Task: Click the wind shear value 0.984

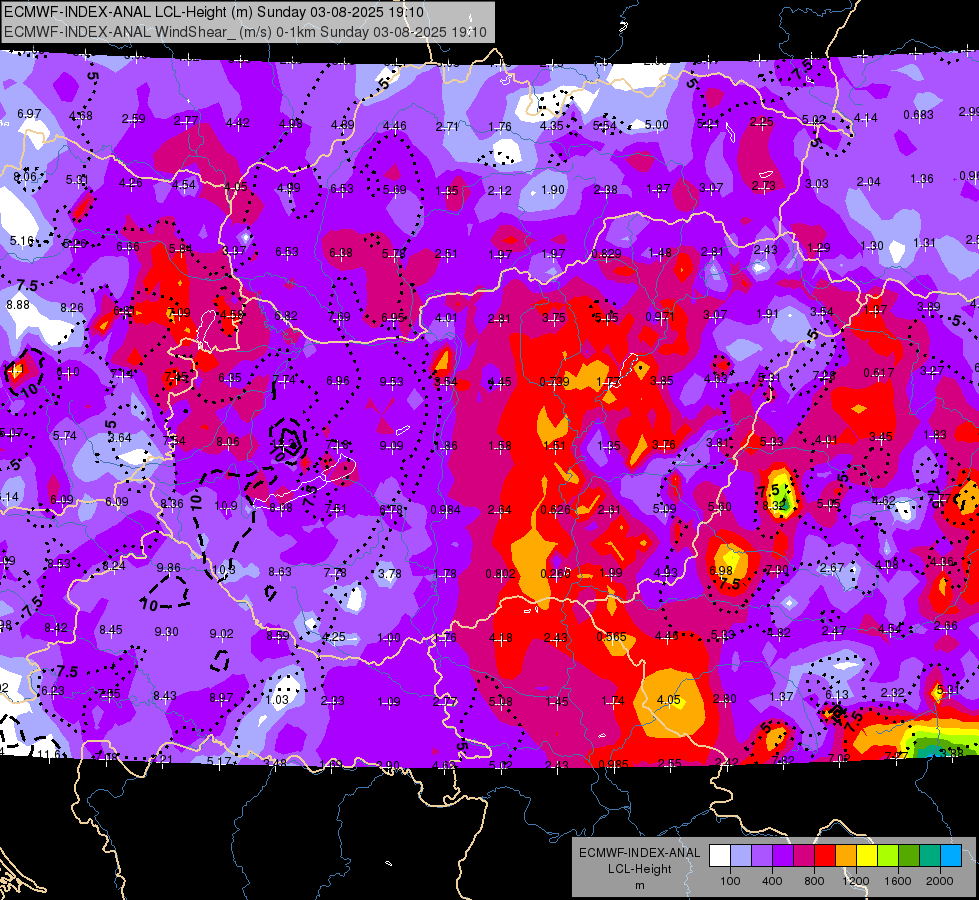Action: click(x=445, y=510)
